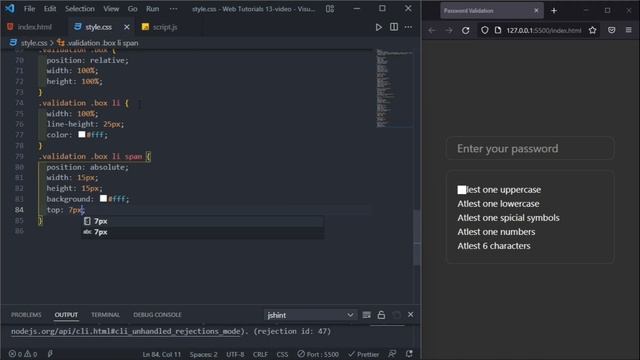Click the Prettier status item
The height and width of the screenshot is (360, 640).
(363, 354)
